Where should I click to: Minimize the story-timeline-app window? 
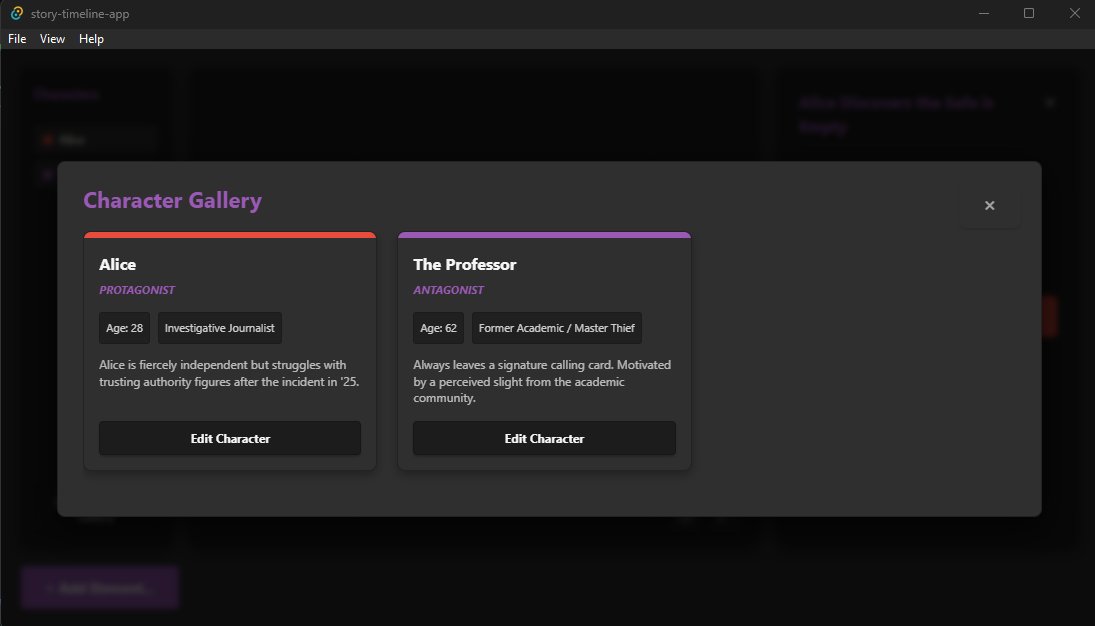(984, 13)
